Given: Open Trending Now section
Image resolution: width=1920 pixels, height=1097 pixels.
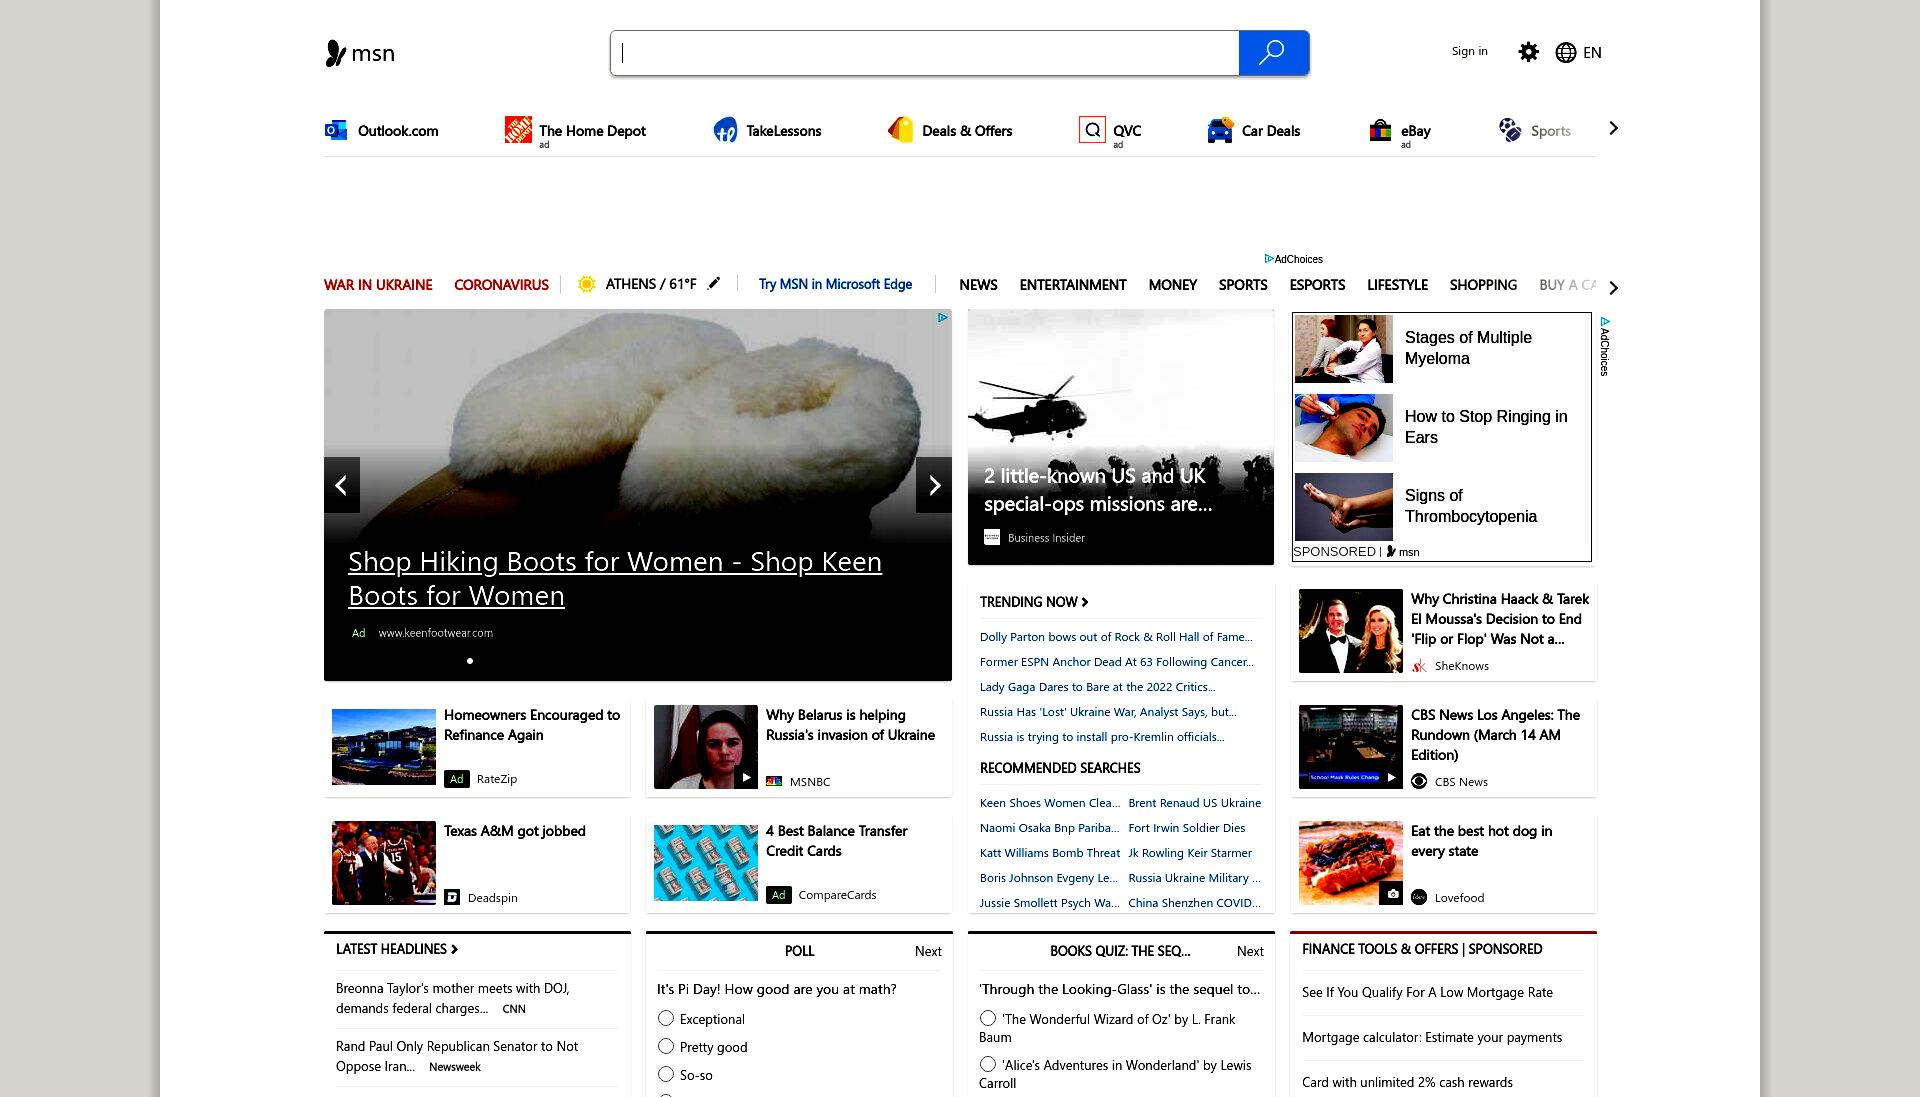Looking at the screenshot, I should click(x=1034, y=602).
